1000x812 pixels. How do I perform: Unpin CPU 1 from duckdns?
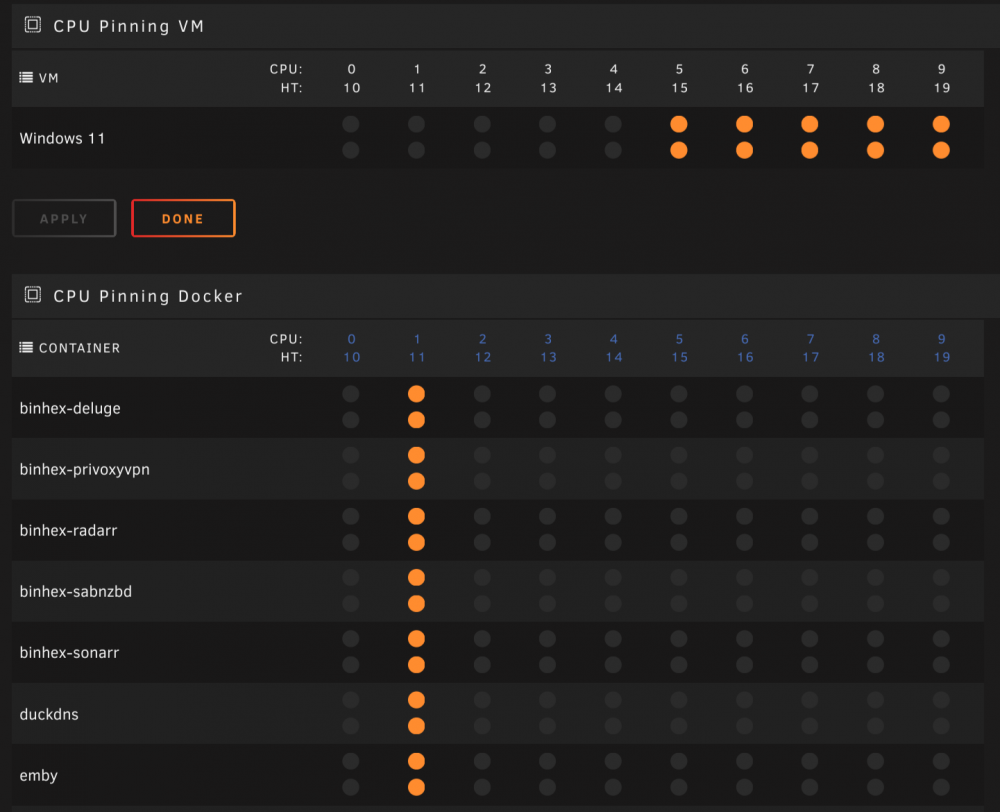416,700
